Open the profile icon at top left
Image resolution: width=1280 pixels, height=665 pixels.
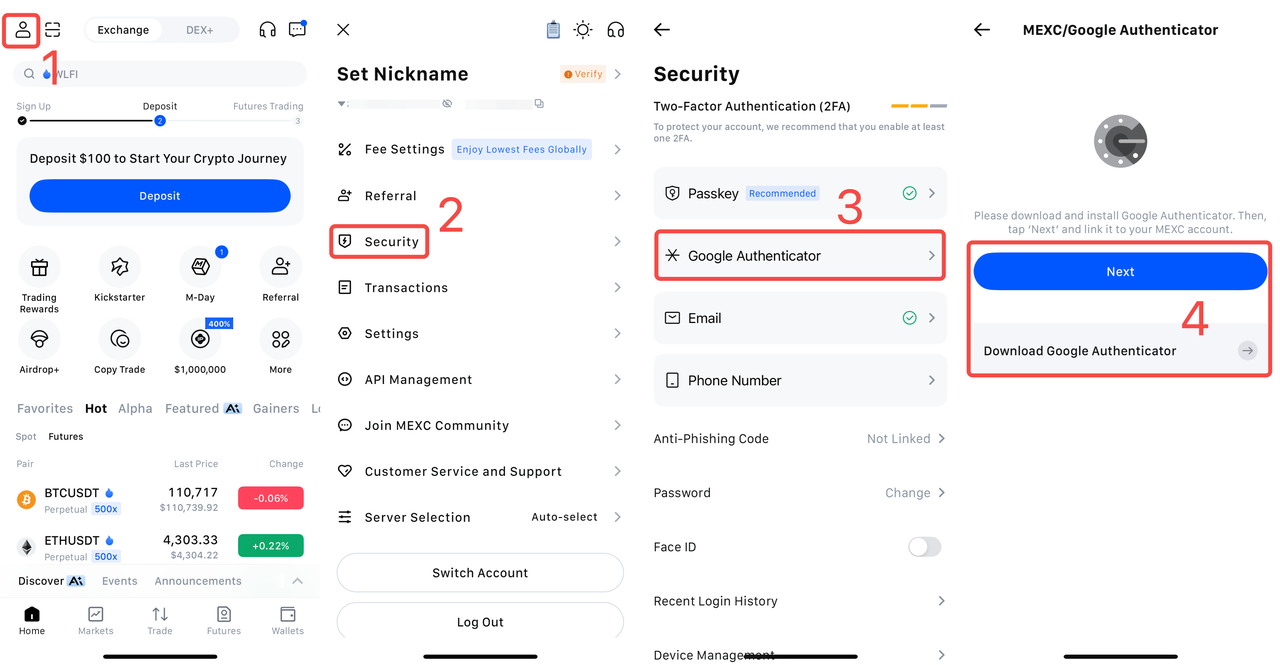(22, 29)
